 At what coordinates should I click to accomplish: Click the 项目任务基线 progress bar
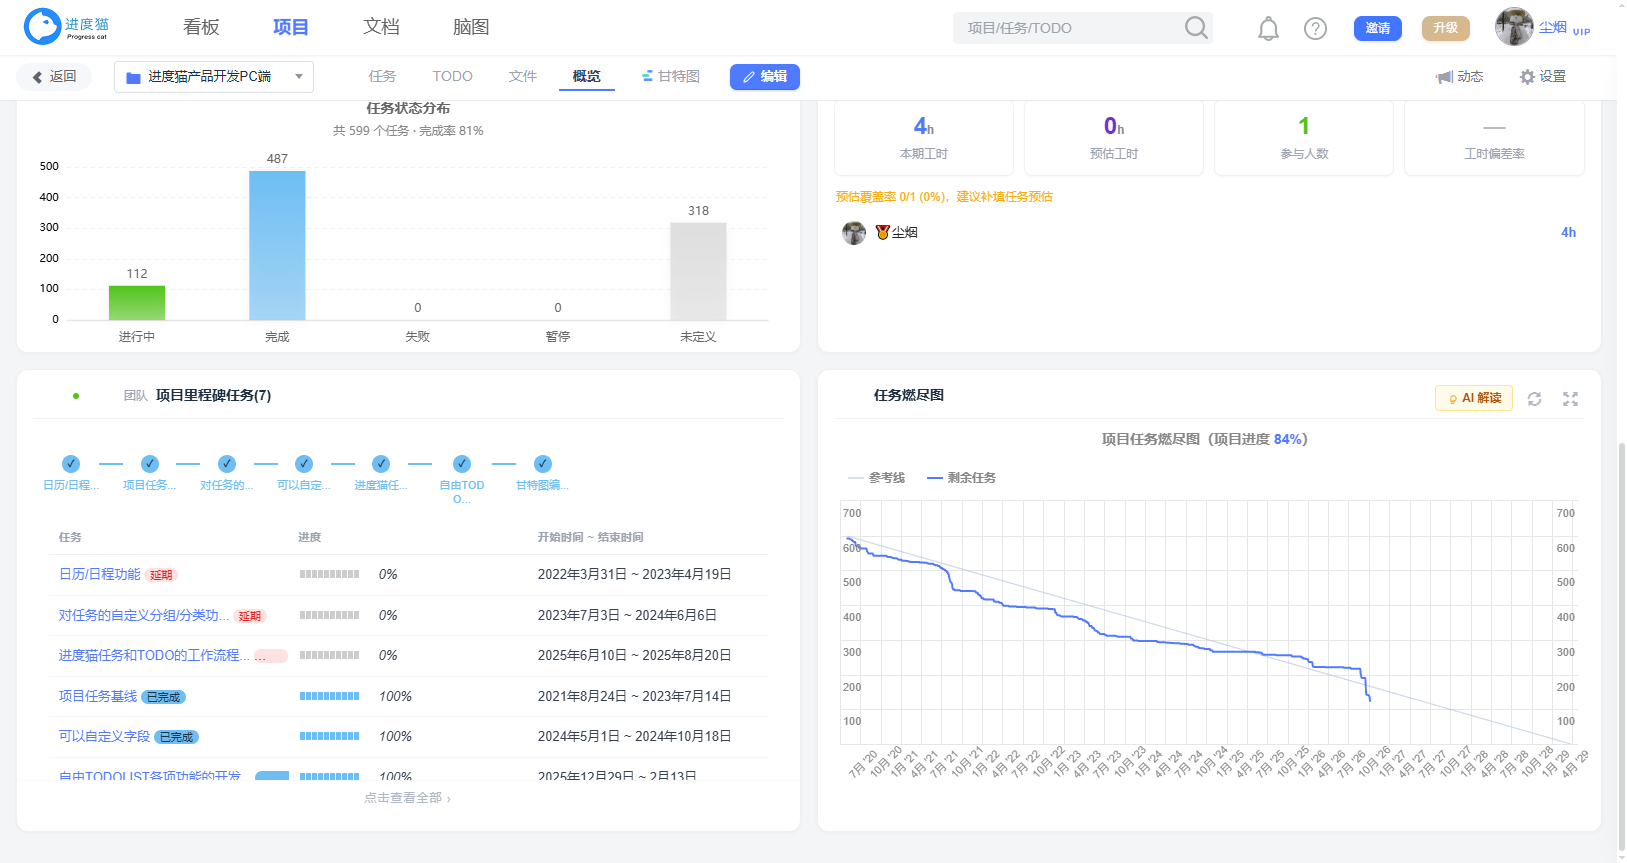pos(329,696)
